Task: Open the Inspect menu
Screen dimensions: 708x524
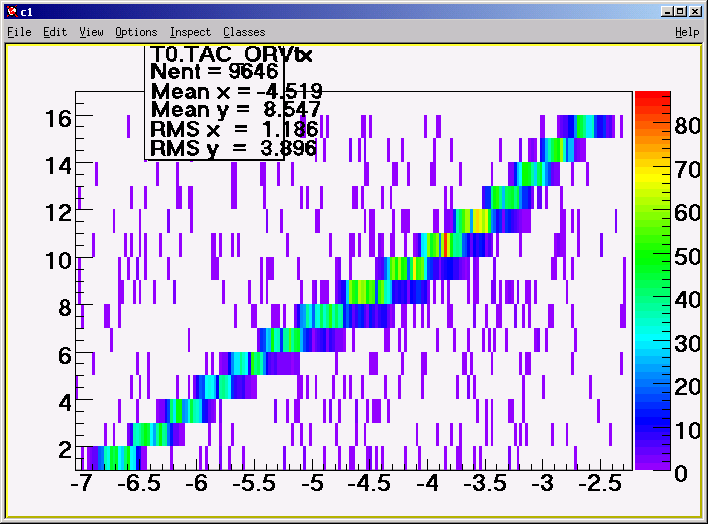Action: [190, 32]
